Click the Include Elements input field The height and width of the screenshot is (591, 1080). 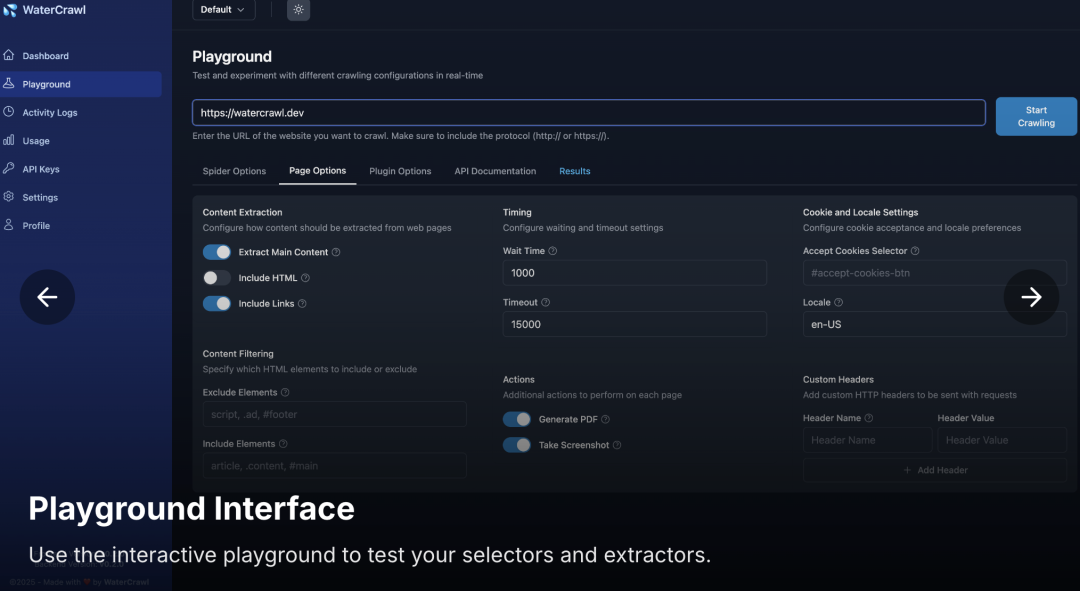tap(335, 466)
